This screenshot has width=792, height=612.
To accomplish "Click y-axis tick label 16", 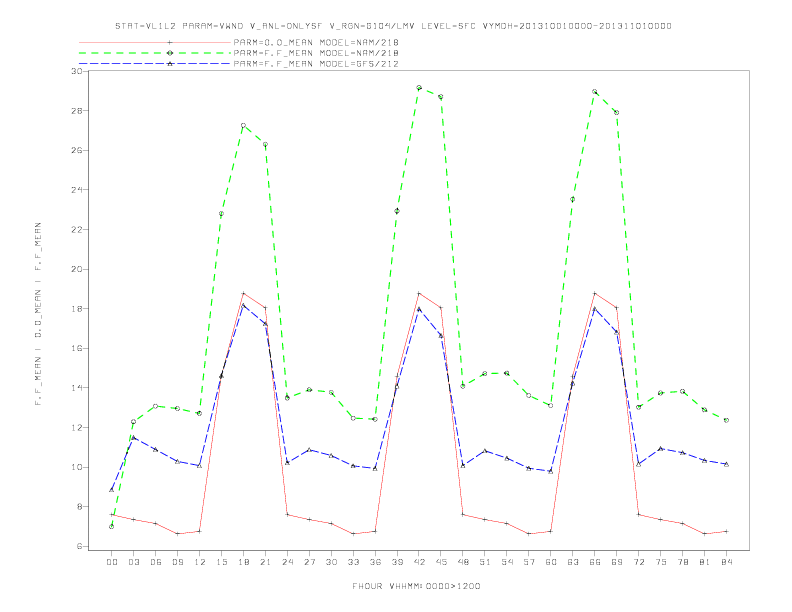I will pyautogui.click(x=77, y=348).
